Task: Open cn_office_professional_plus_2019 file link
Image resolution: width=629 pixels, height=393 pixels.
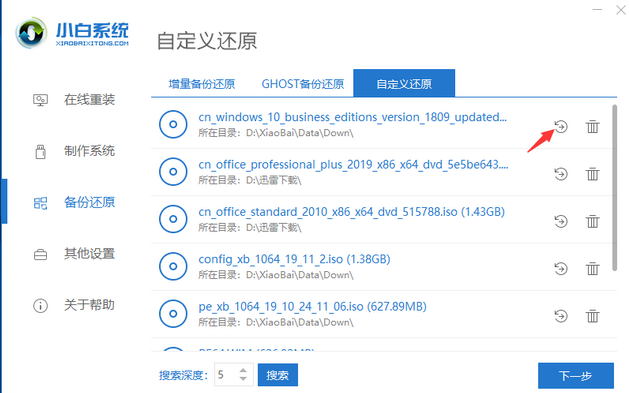Action: point(353,164)
